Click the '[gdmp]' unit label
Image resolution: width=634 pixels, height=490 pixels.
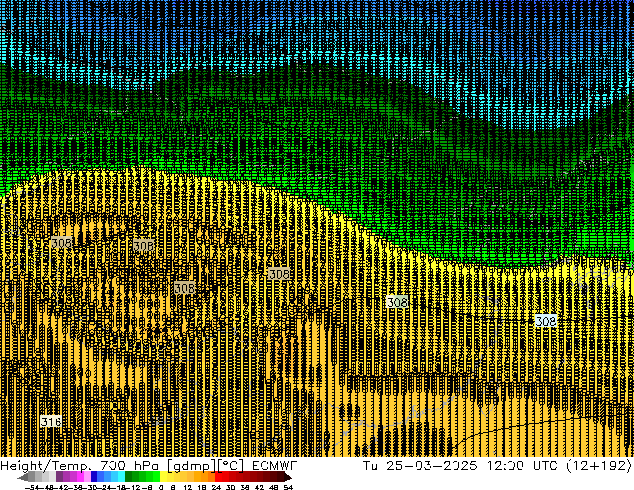click(x=191, y=466)
